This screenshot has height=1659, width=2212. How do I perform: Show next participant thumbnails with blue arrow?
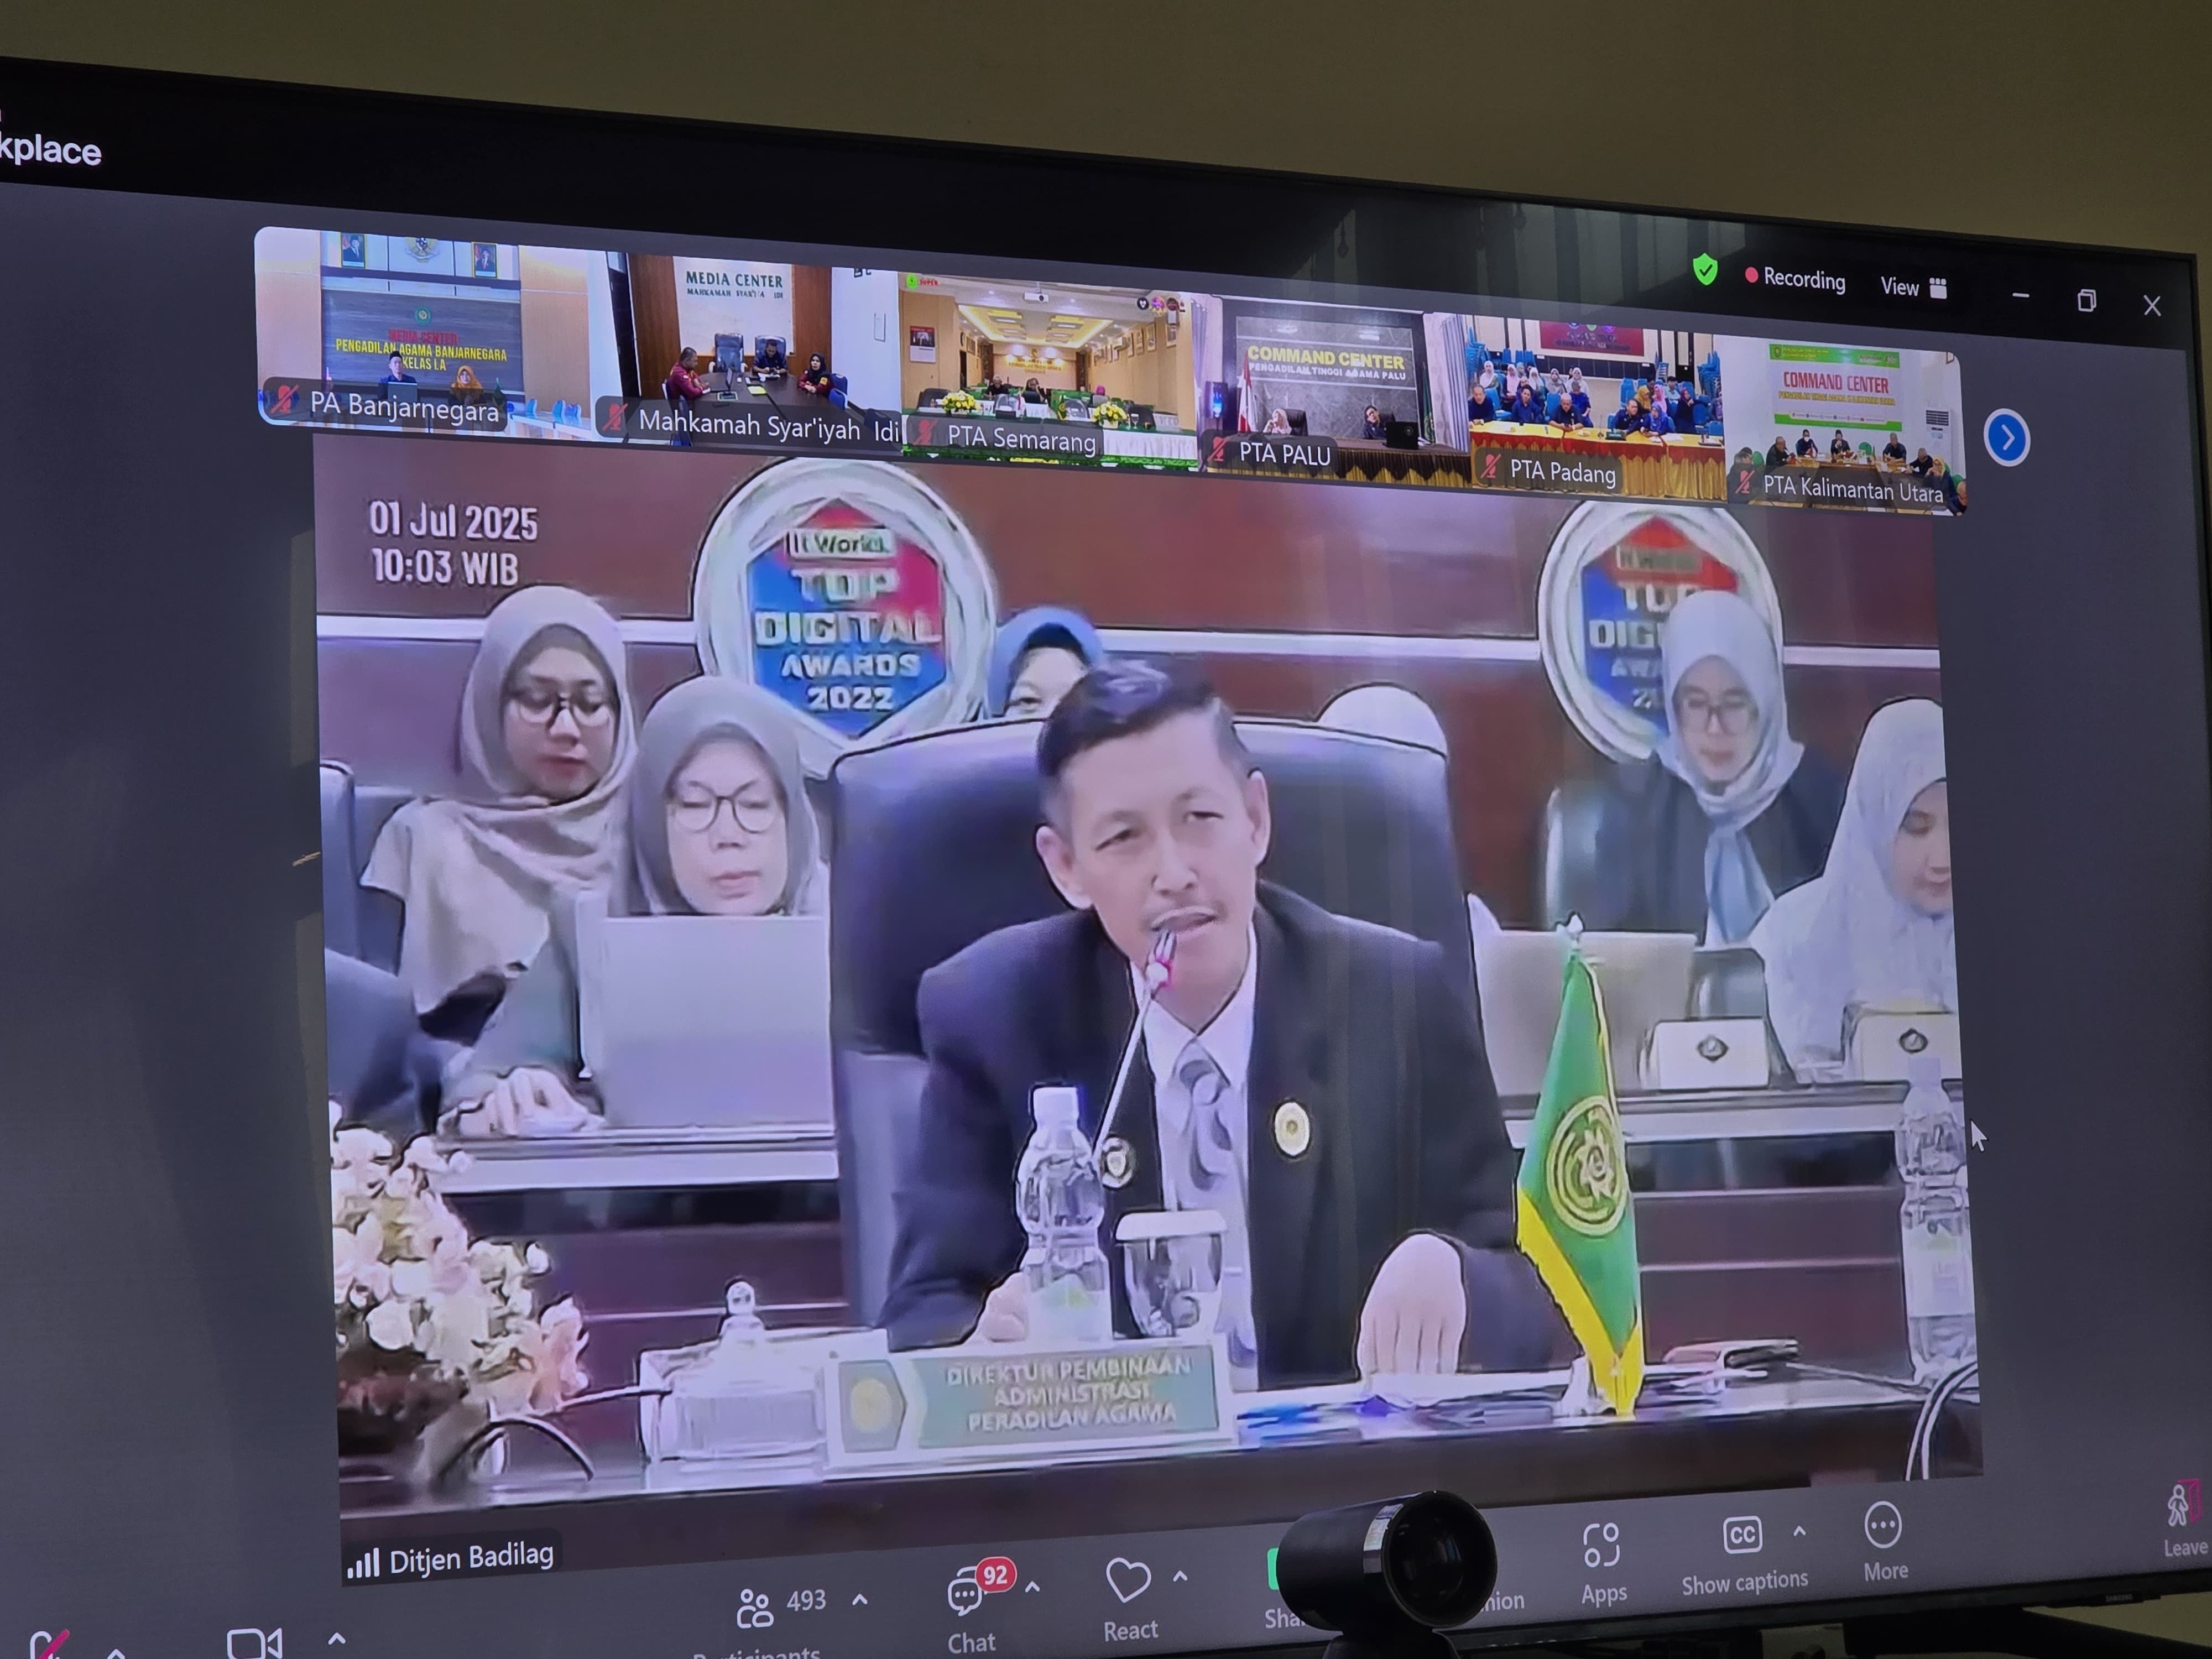(x=2006, y=438)
